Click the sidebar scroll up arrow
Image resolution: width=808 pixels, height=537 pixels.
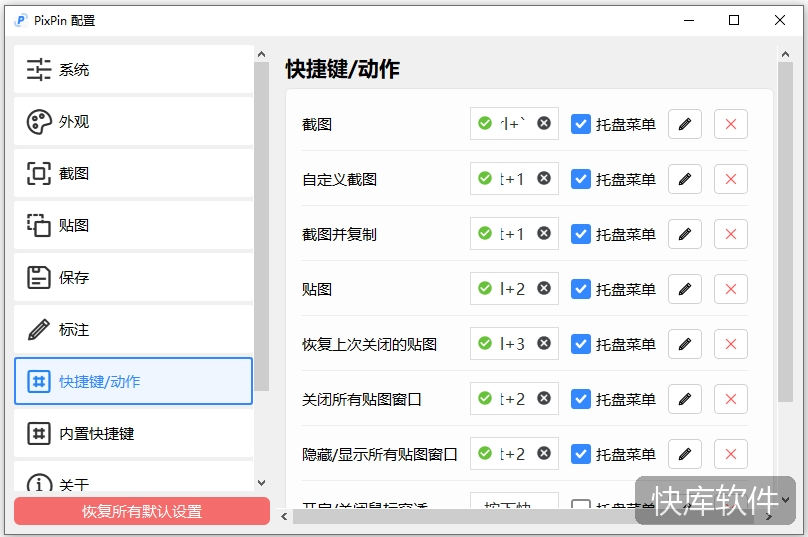pyautogui.click(x=261, y=54)
